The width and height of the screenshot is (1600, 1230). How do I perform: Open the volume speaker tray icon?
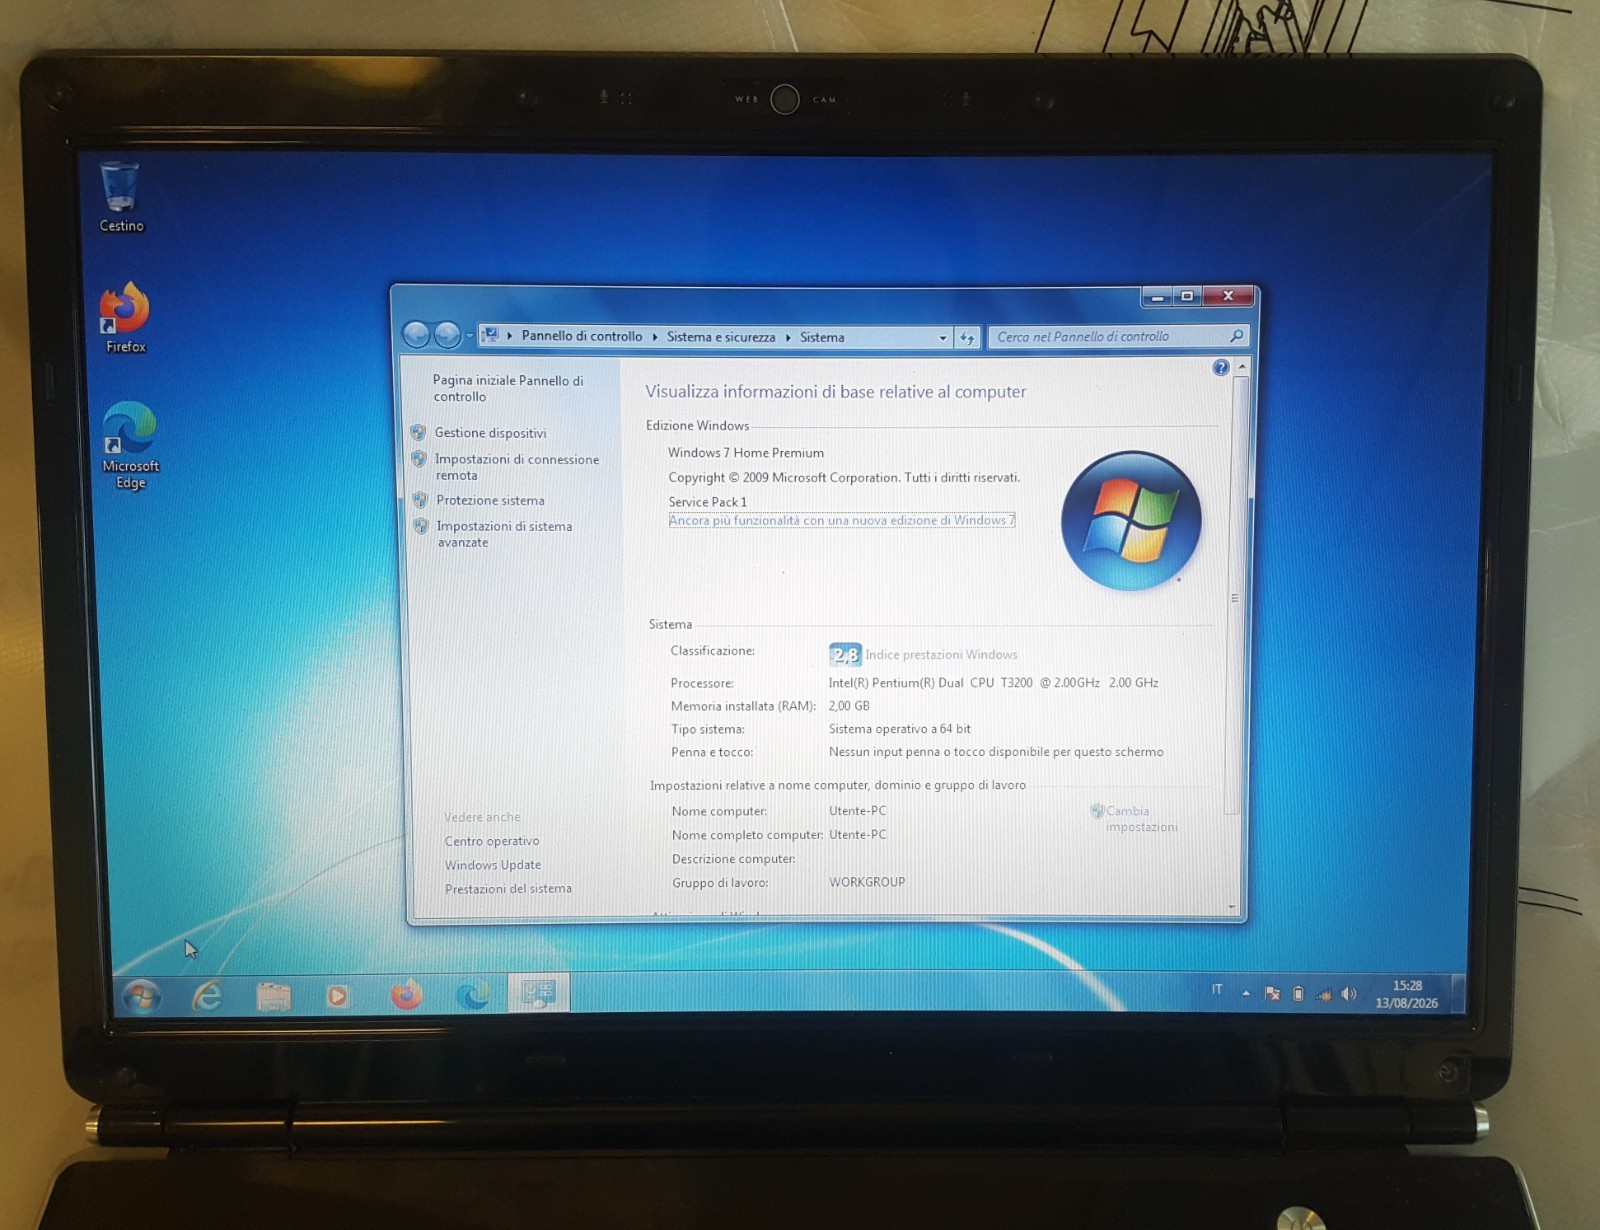[1349, 994]
